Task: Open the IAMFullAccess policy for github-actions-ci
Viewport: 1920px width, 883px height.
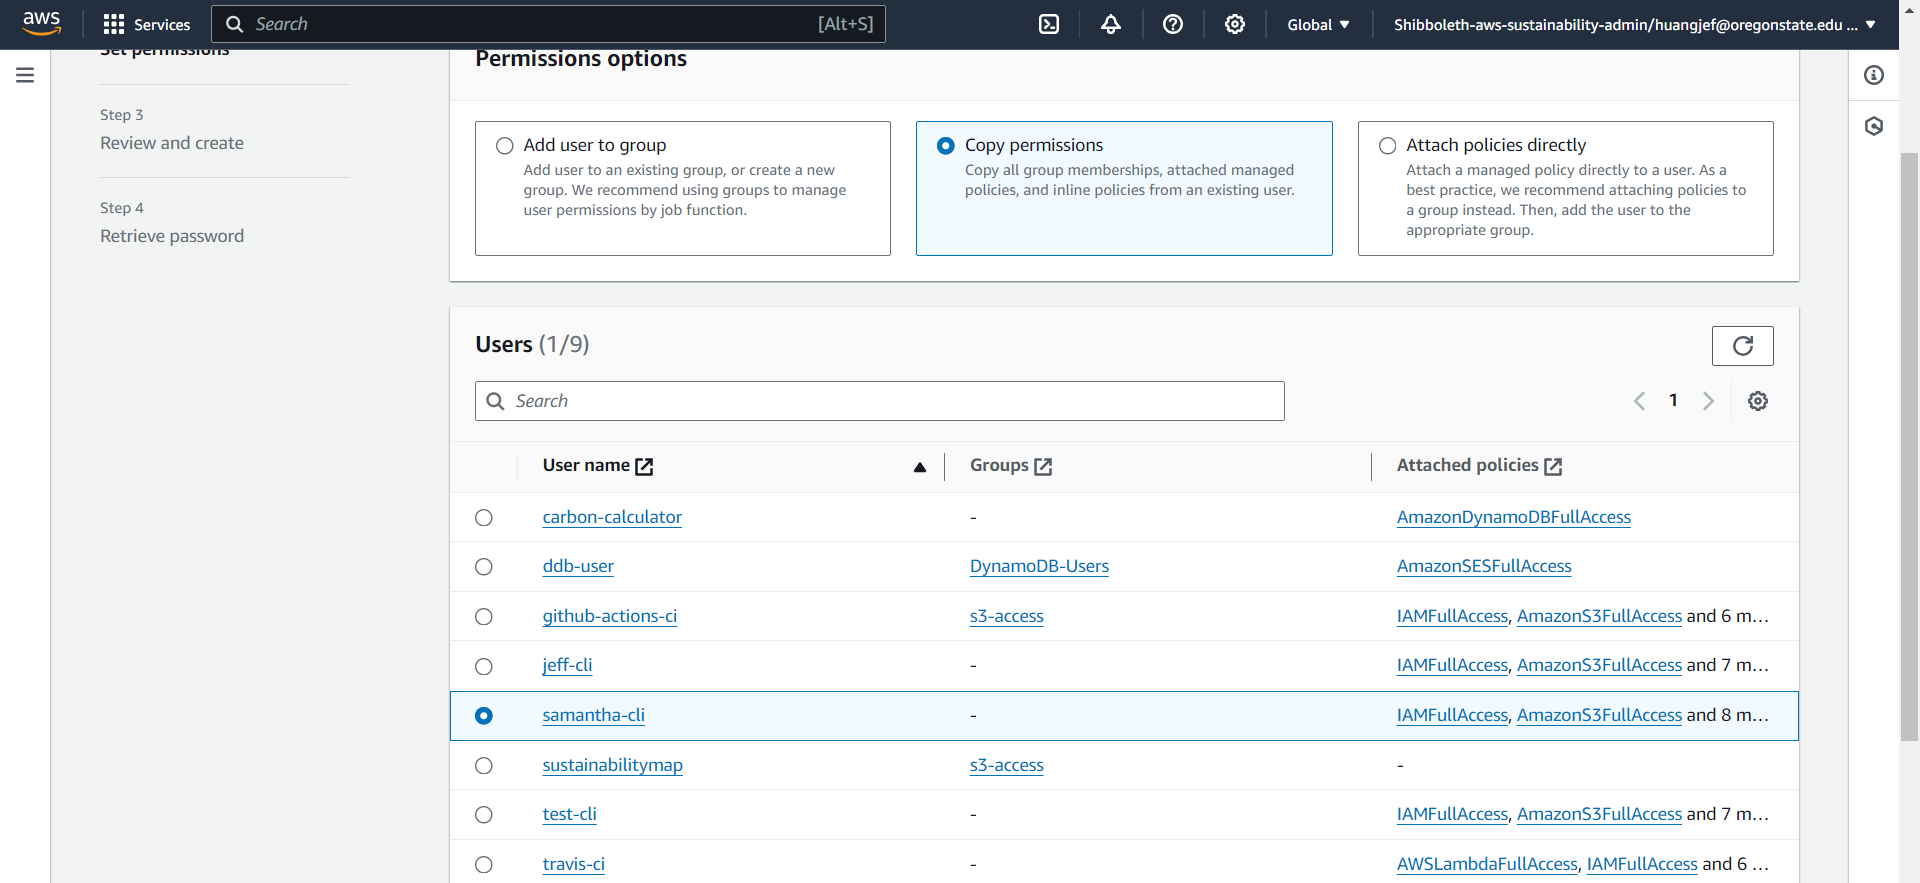Action: point(1452,616)
